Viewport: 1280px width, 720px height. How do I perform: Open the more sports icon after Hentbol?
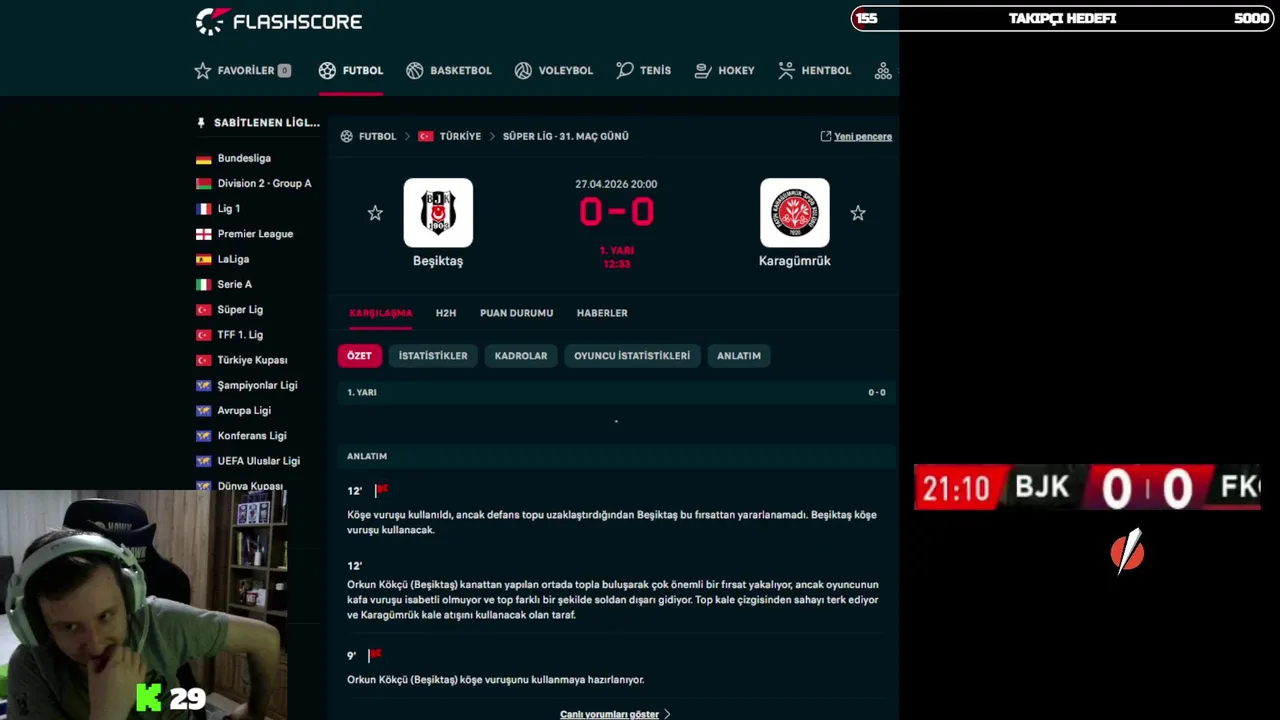click(x=883, y=70)
